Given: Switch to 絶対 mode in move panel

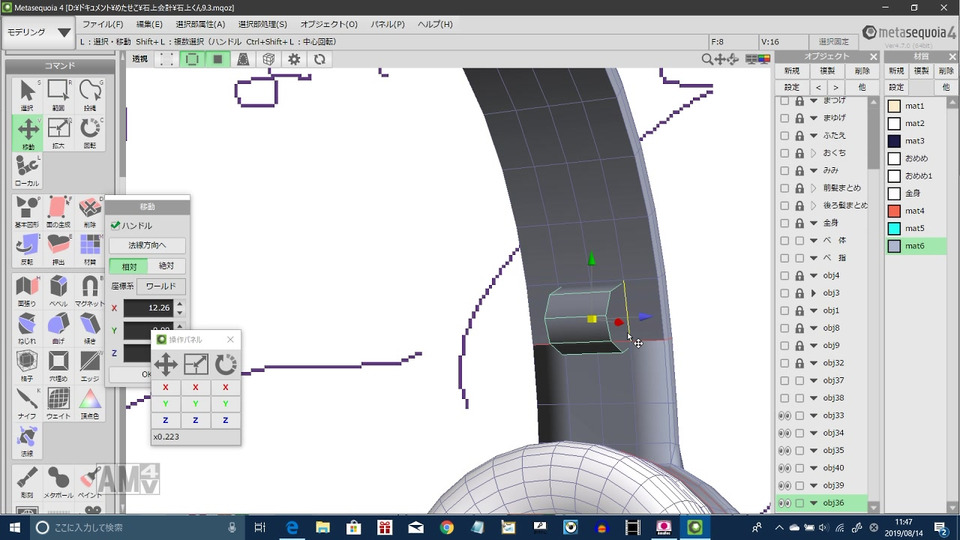Looking at the screenshot, I should [166, 266].
